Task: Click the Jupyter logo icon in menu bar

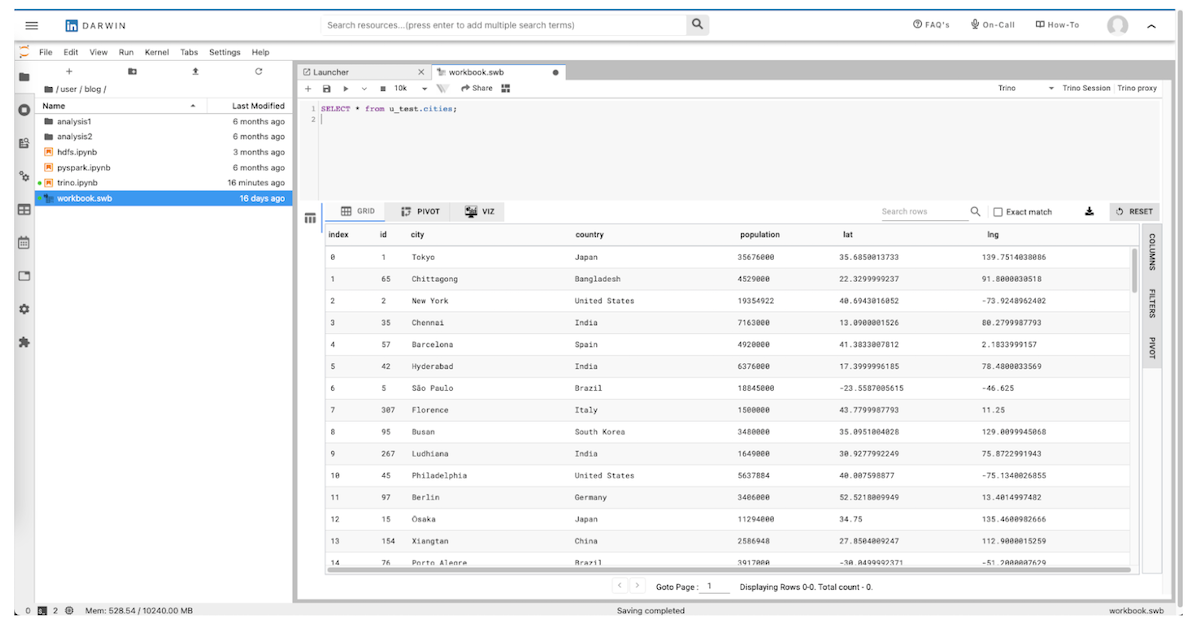Action: (x=23, y=51)
